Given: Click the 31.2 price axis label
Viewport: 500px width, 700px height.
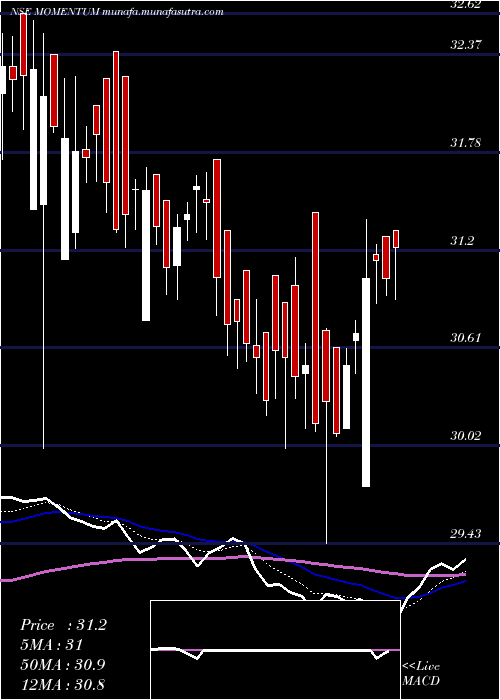Looking at the screenshot, I should pyautogui.click(x=460, y=241).
